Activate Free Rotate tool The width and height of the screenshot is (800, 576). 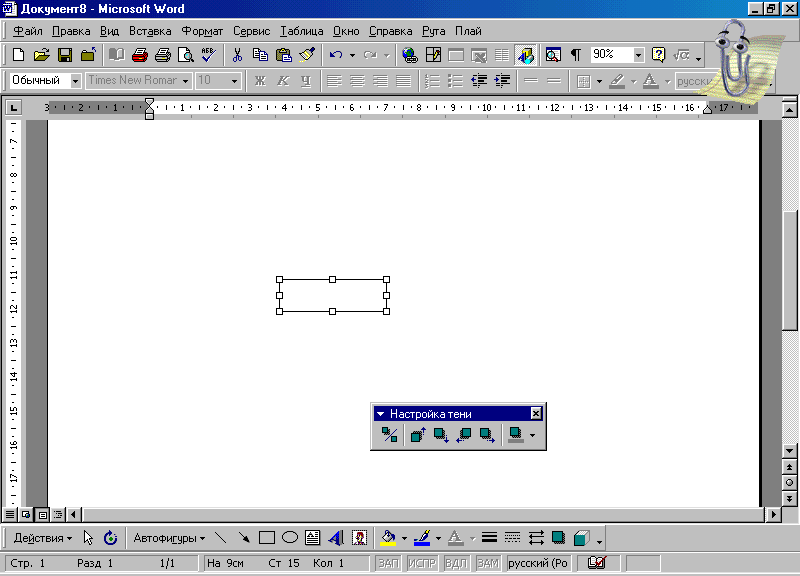coord(110,538)
